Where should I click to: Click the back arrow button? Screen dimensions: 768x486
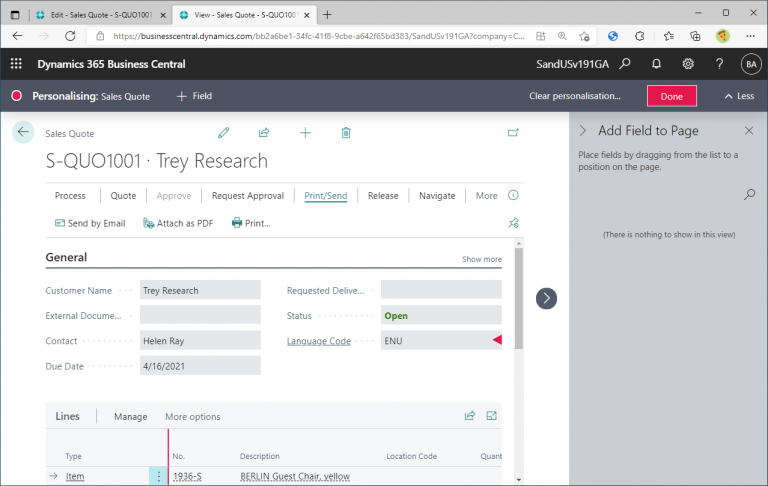(x=23, y=132)
